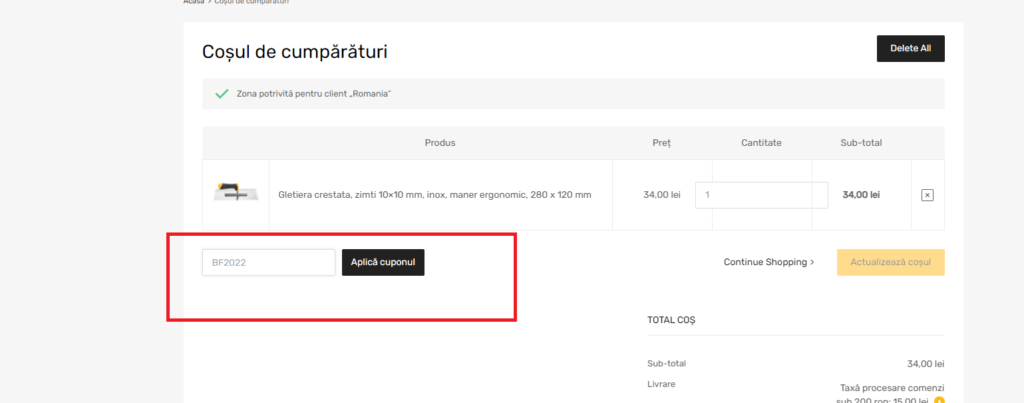
Task: Click the Coșul de cumpărături page title
Action: tap(294, 51)
